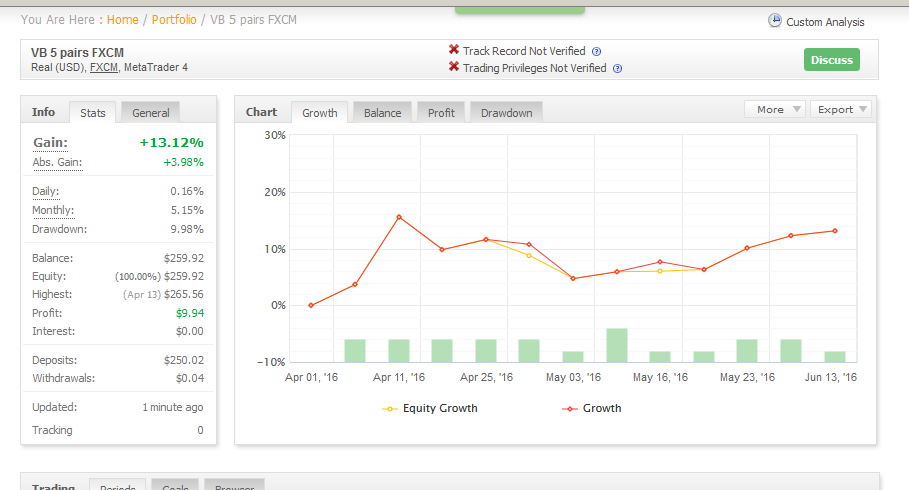909x490 pixels.
Task: Click the Daily label
Action: (45, 191)
